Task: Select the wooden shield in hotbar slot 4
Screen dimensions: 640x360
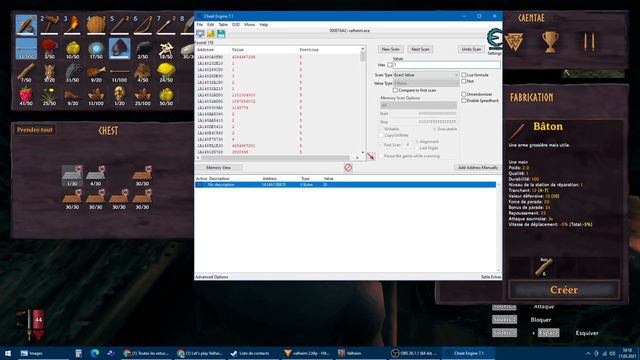Action: 96,25
